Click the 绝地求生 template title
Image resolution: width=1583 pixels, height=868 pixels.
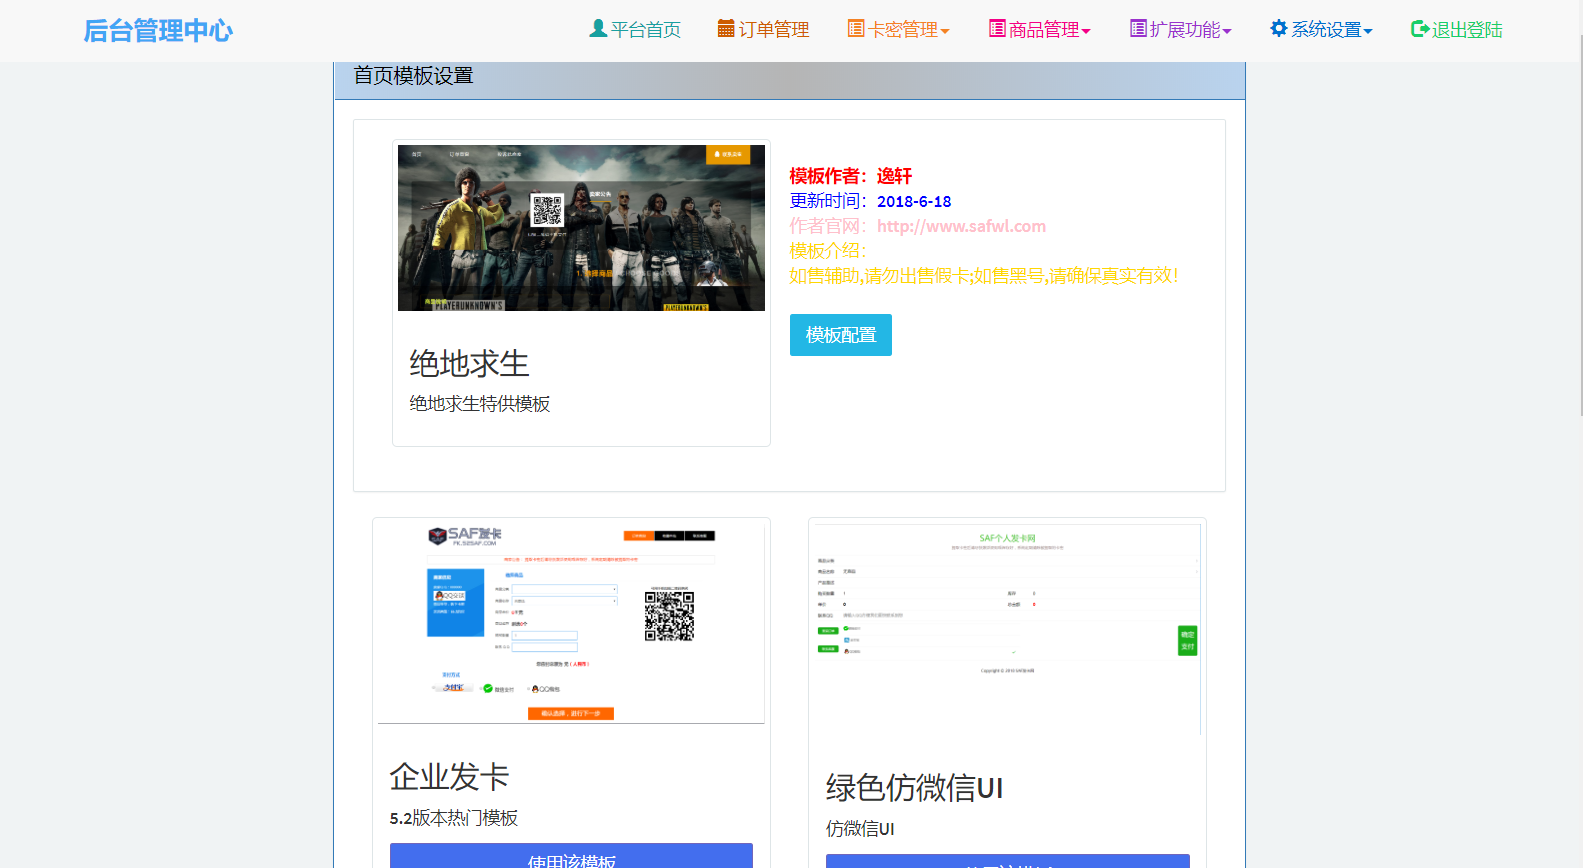[469, 363]
